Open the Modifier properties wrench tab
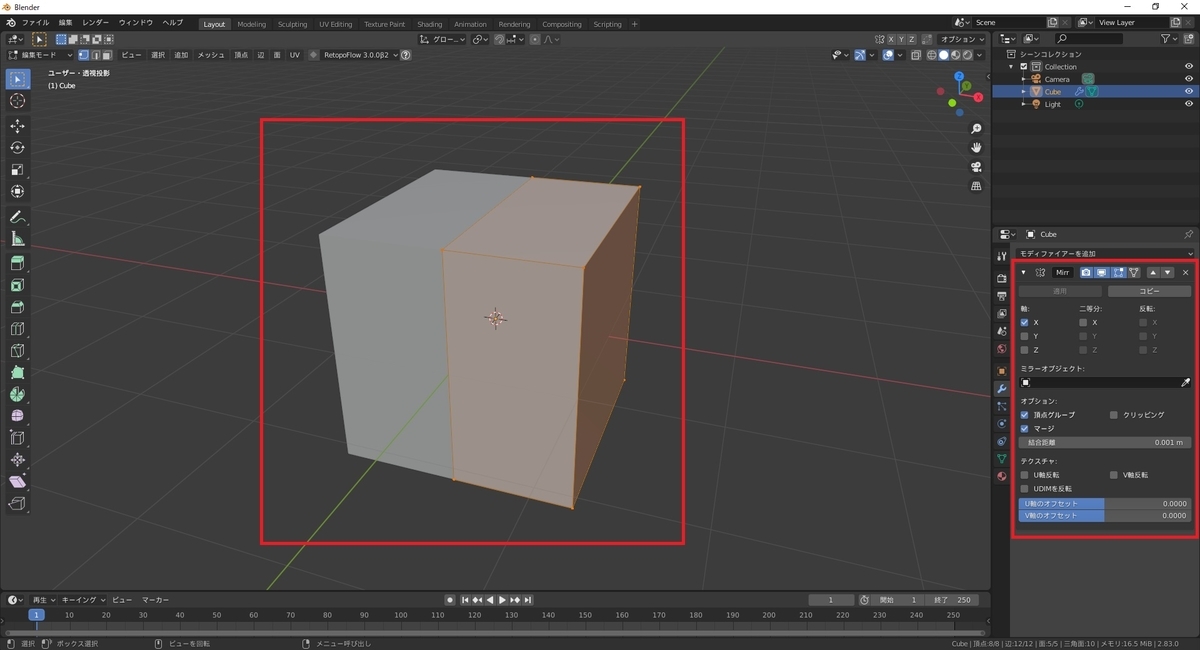The height and width of the screenshot is (650, 1200). [1001, 388]
